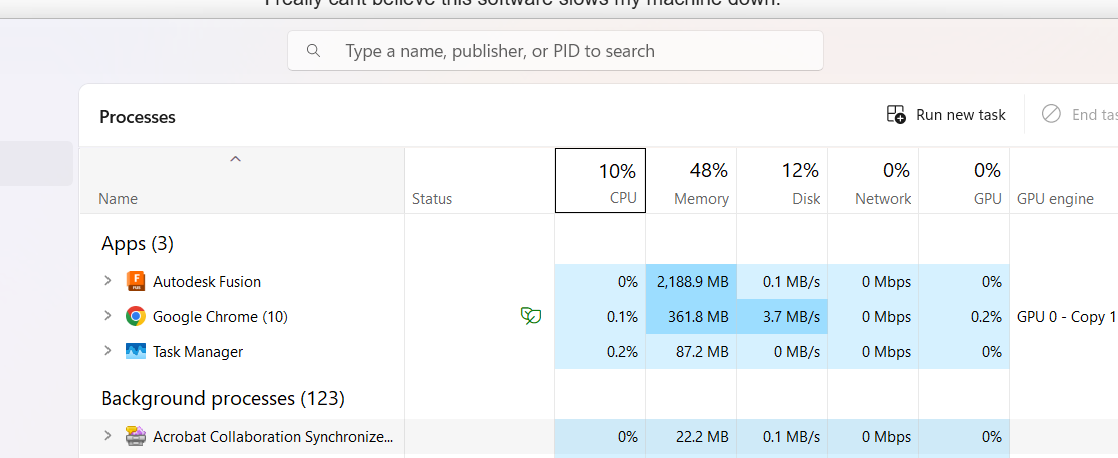Viewport: 1118px width, 458px height.
Task: Click the Google Chrome icon
Action: [x=136, y=316]
